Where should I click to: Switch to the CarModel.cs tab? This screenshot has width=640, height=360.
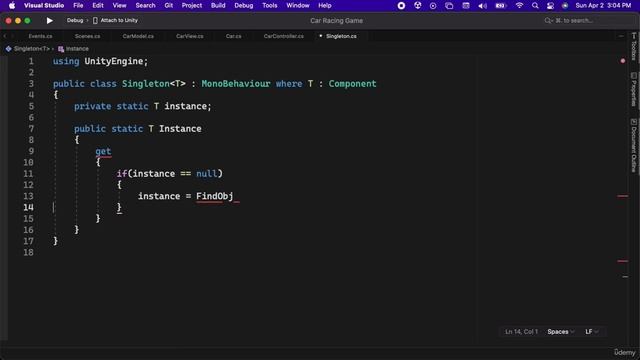(138, 36)
